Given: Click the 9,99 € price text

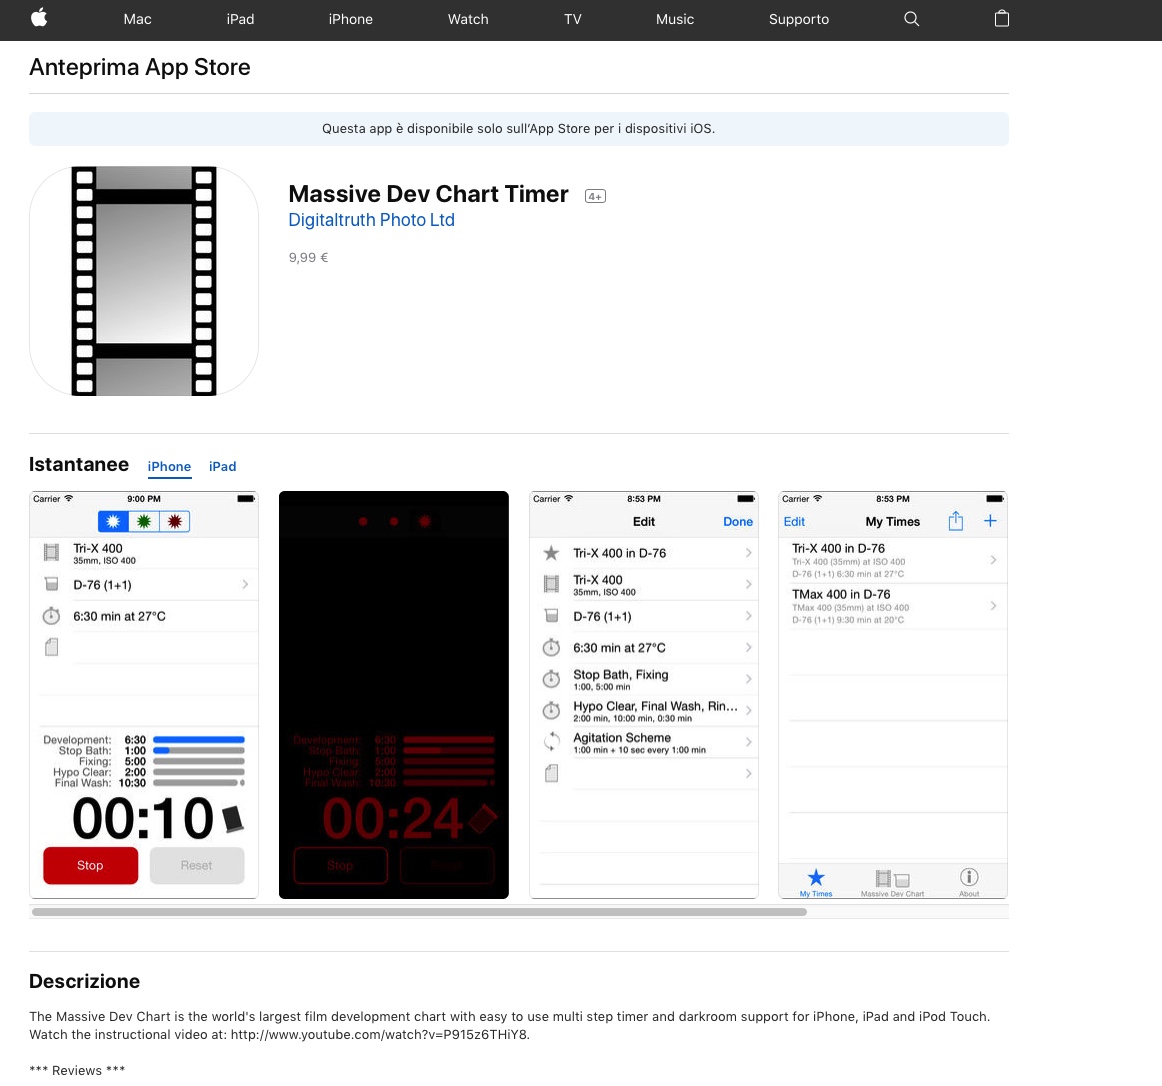Looking at the screenshot, I should point(308,257).
